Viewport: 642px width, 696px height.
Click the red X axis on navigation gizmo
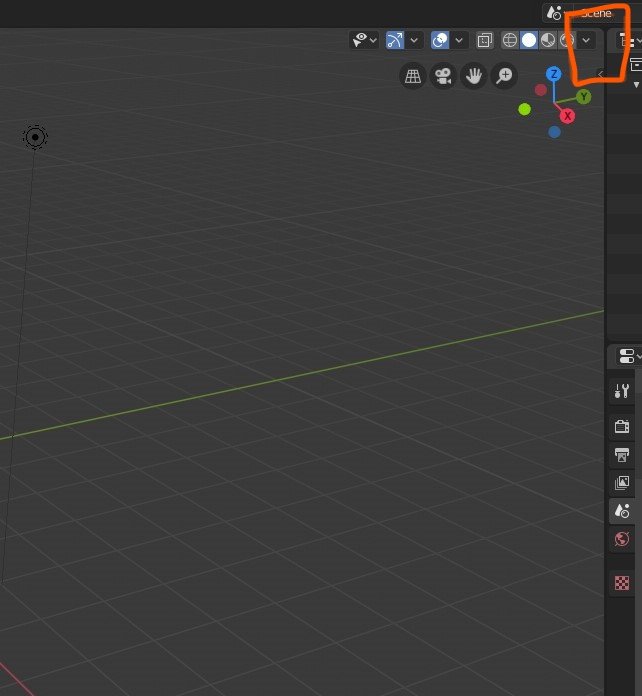click(x=567, y=116)
